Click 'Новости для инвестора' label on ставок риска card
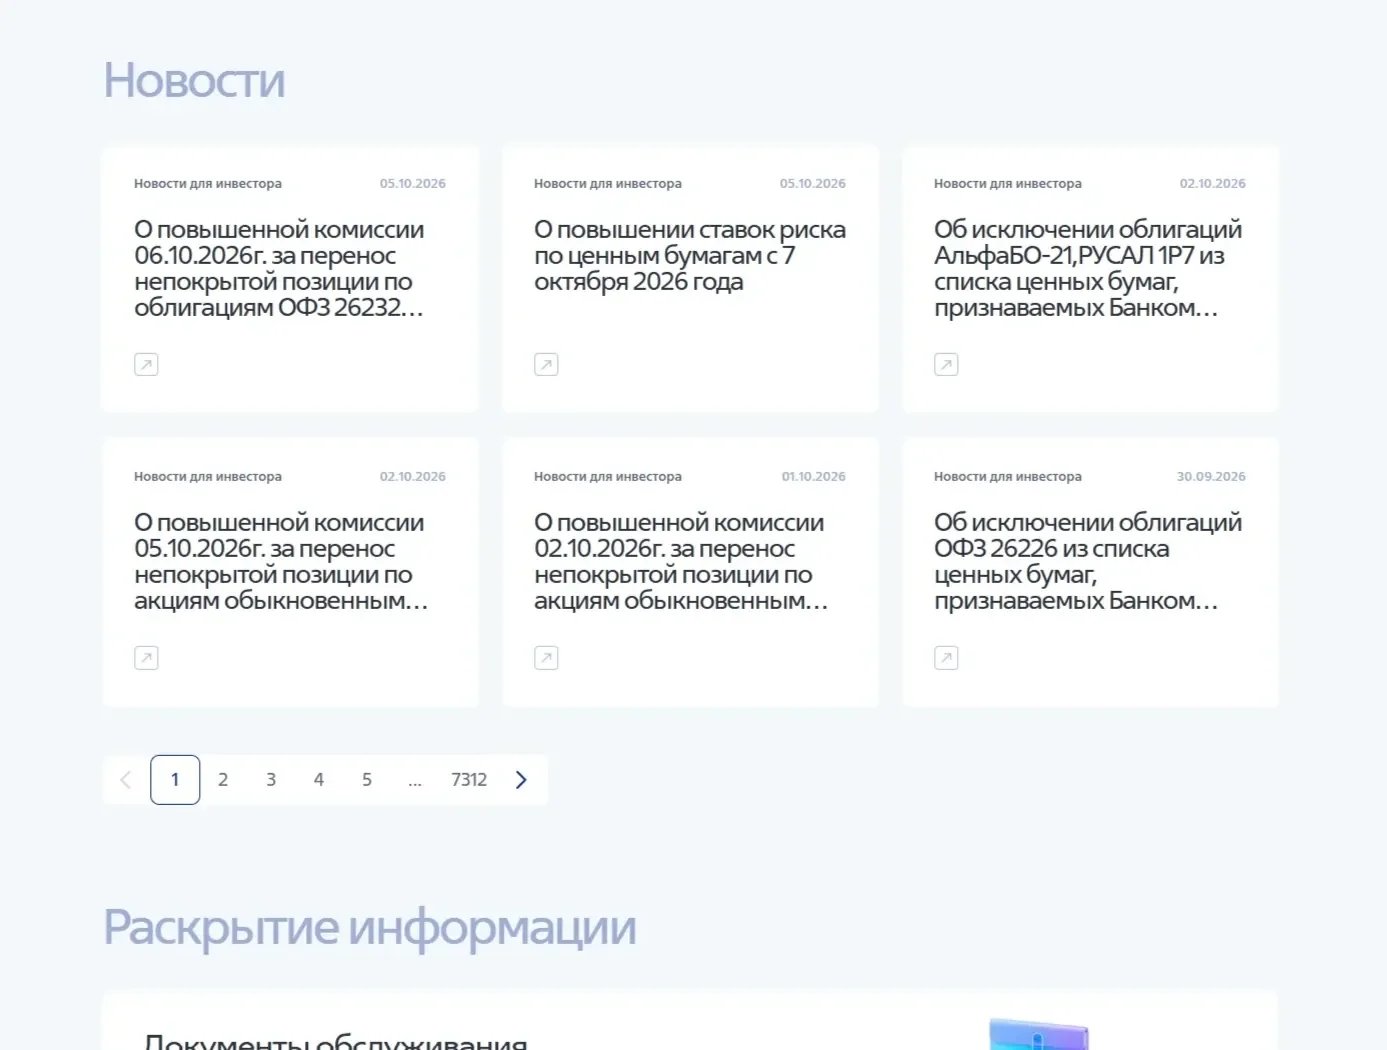The height and width of the screenshot is (1050, 1387). pyautogui.click(x=608, y=184)
